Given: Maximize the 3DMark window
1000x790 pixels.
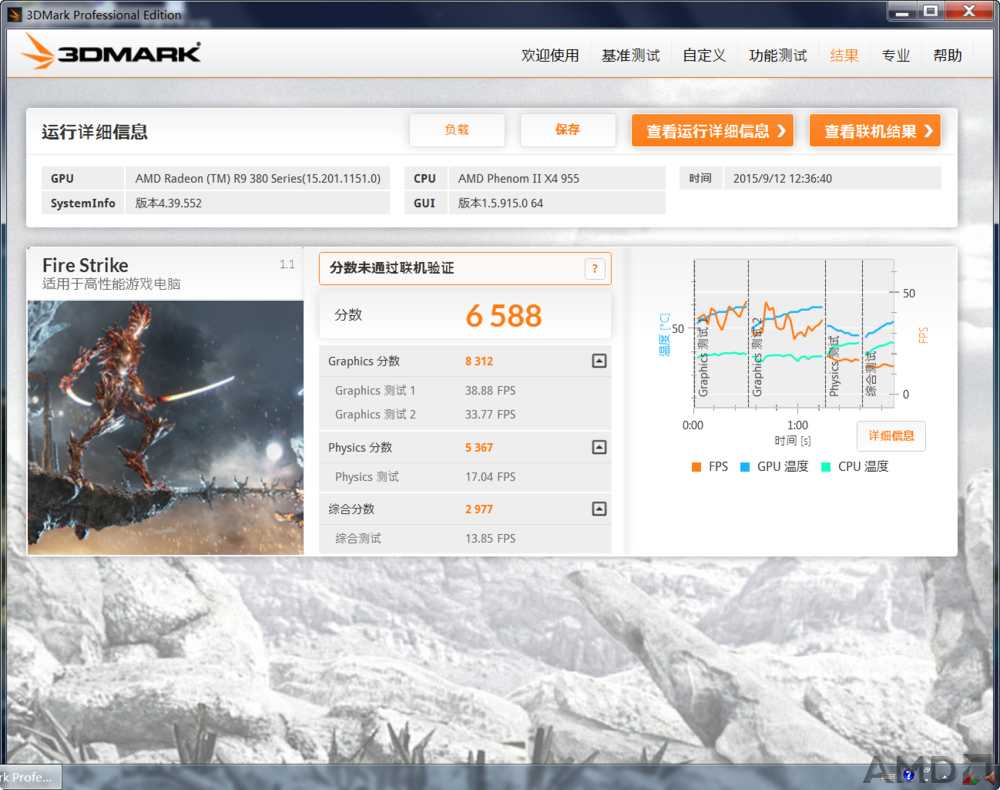Looking at the screenshot, I should (931, 11).
